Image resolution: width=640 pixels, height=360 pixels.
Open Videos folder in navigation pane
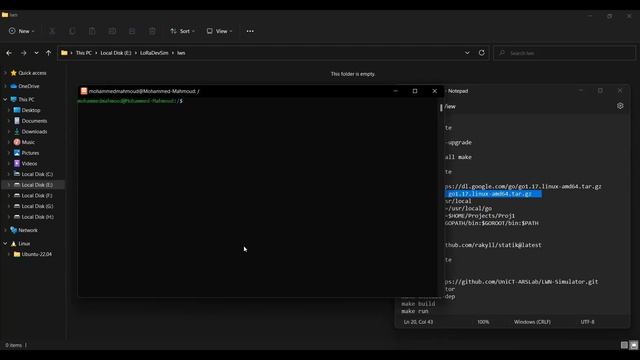click(x=29, y=163)
